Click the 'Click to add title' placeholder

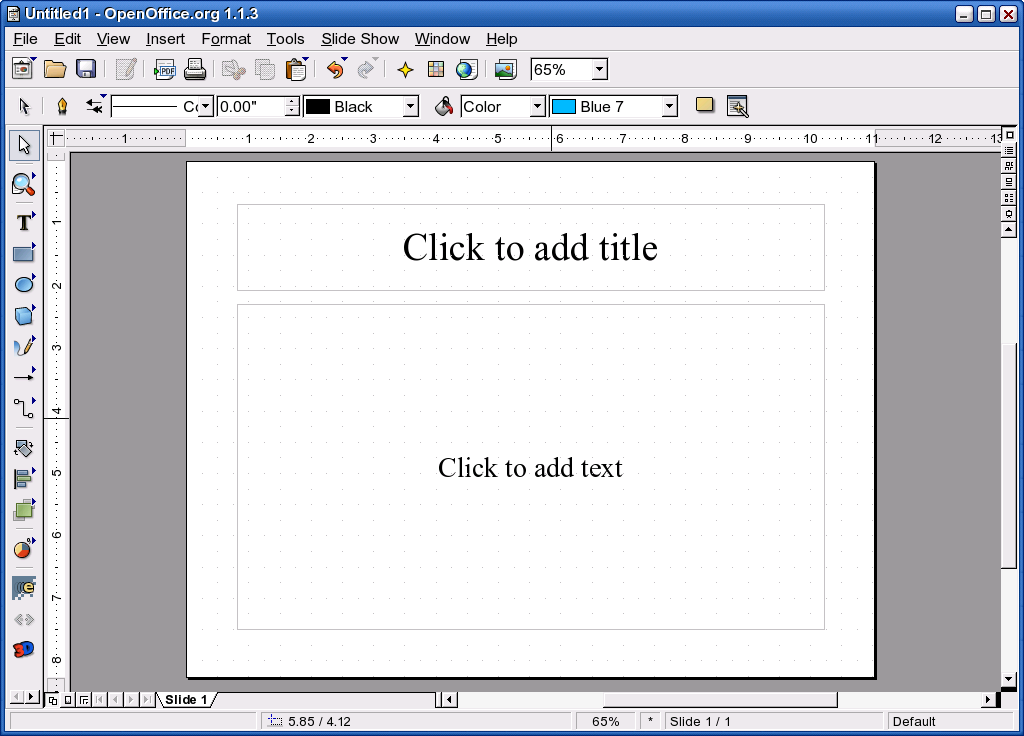(x=530, y=248)
